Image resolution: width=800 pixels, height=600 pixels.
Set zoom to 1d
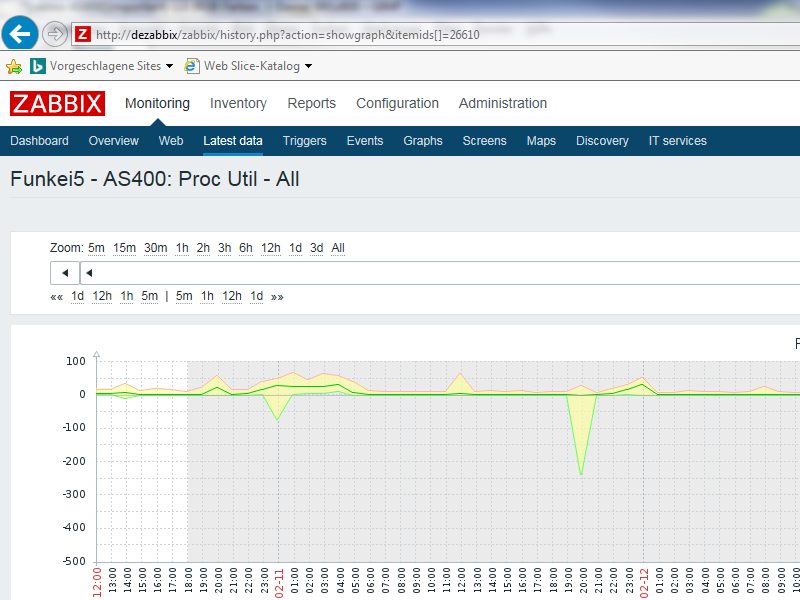(x=295, y=248)
